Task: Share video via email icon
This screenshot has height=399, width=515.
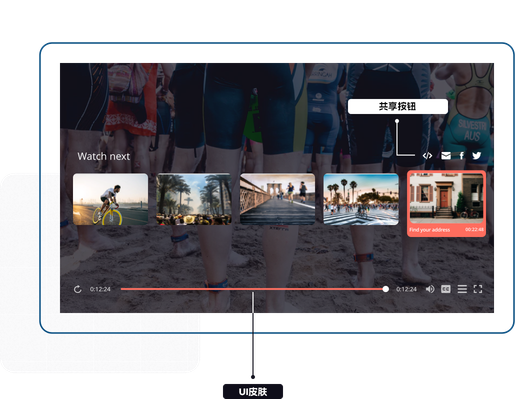Action: [446, 156]
